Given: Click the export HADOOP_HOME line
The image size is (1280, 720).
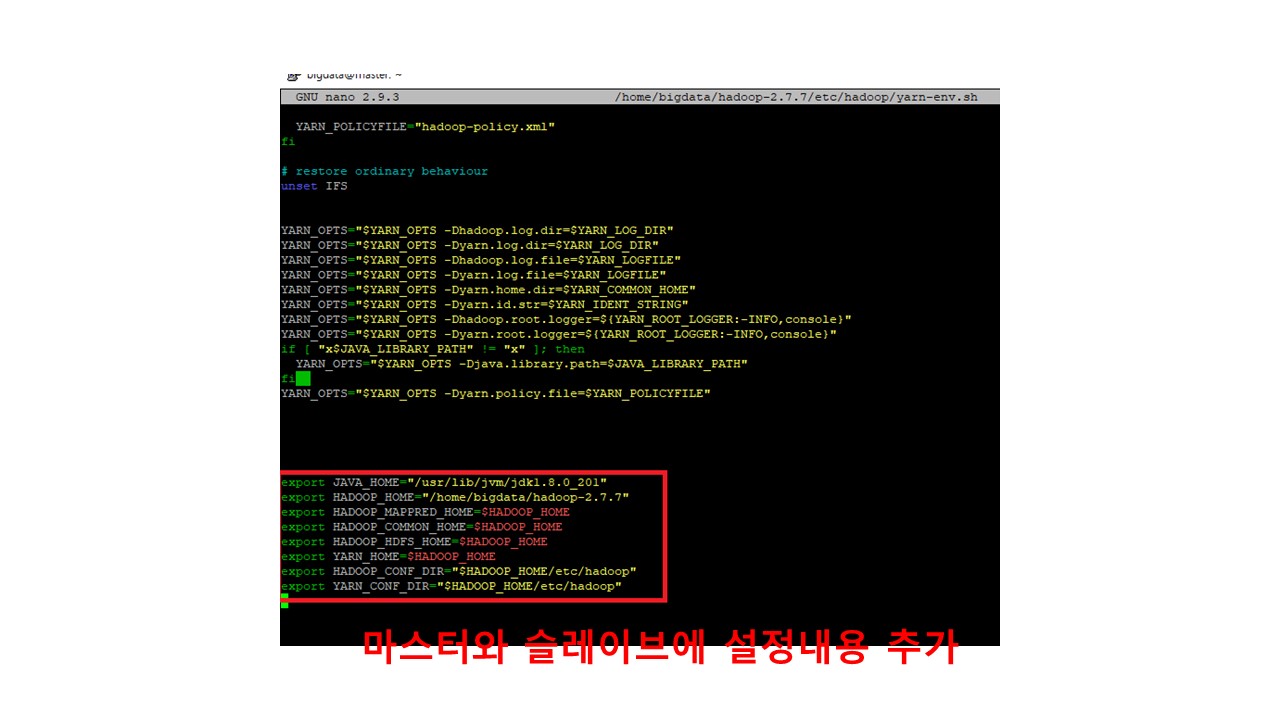Looking at the screenshot, I should 455,497.
